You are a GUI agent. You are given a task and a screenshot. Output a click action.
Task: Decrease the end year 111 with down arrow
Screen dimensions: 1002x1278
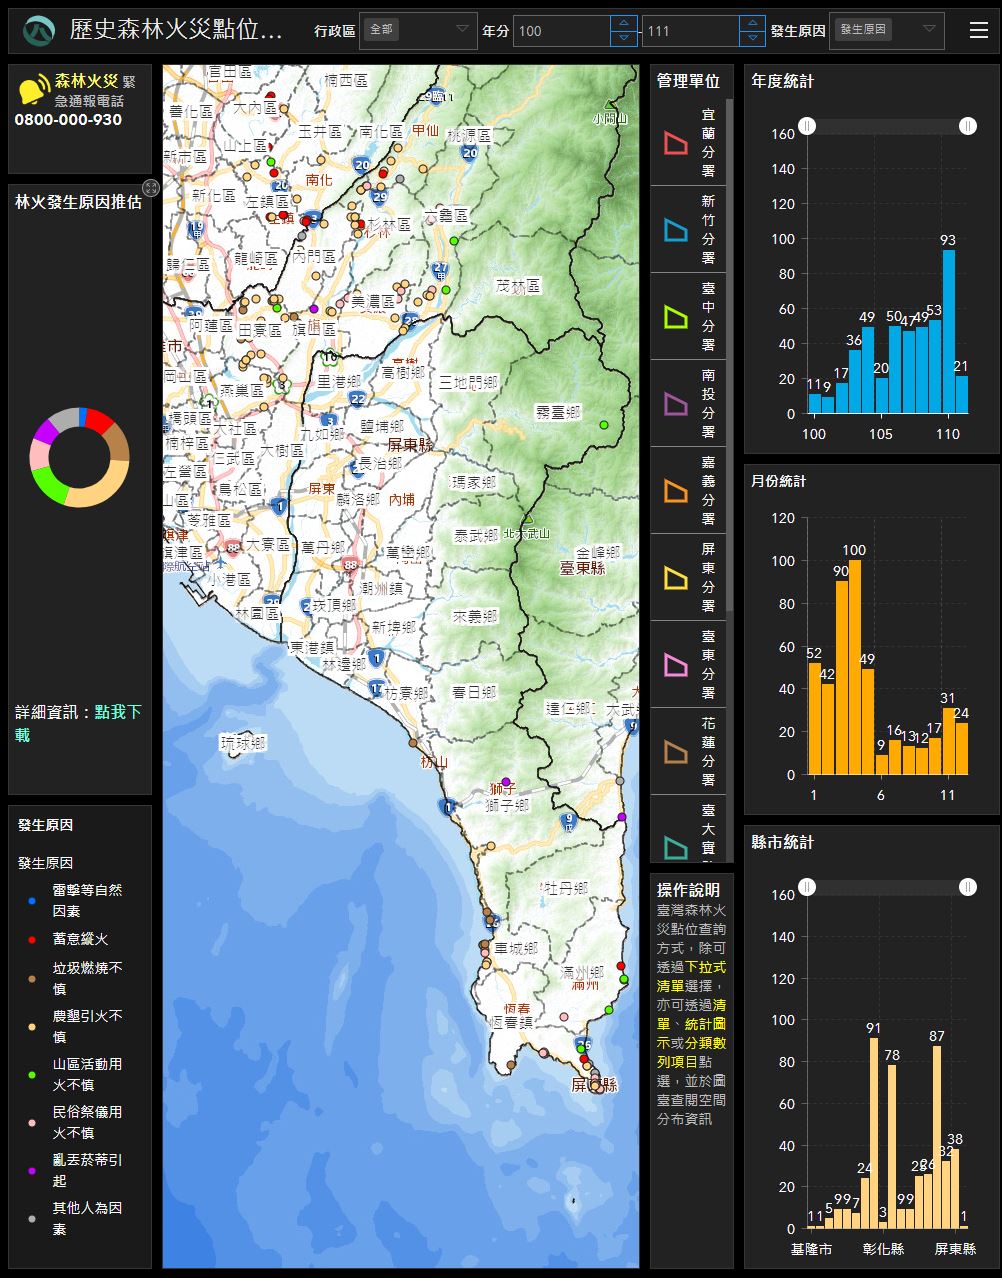coord(752,38)
